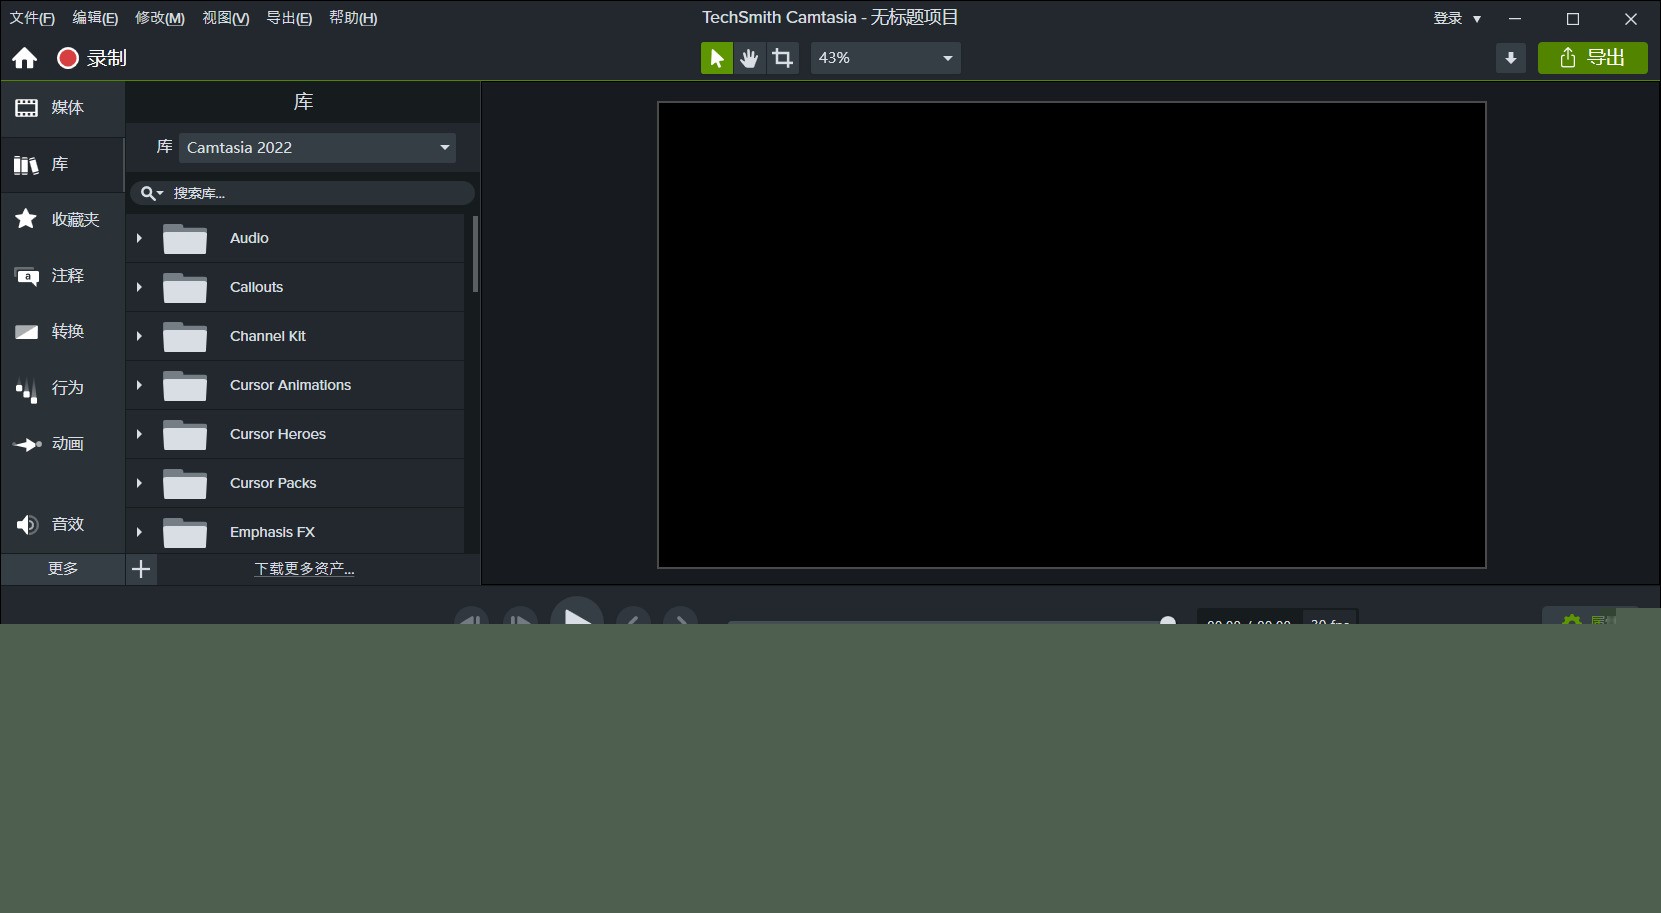Open the 音效 (Audio Effects) panel

pyautogui.click(x=62, y=523)
